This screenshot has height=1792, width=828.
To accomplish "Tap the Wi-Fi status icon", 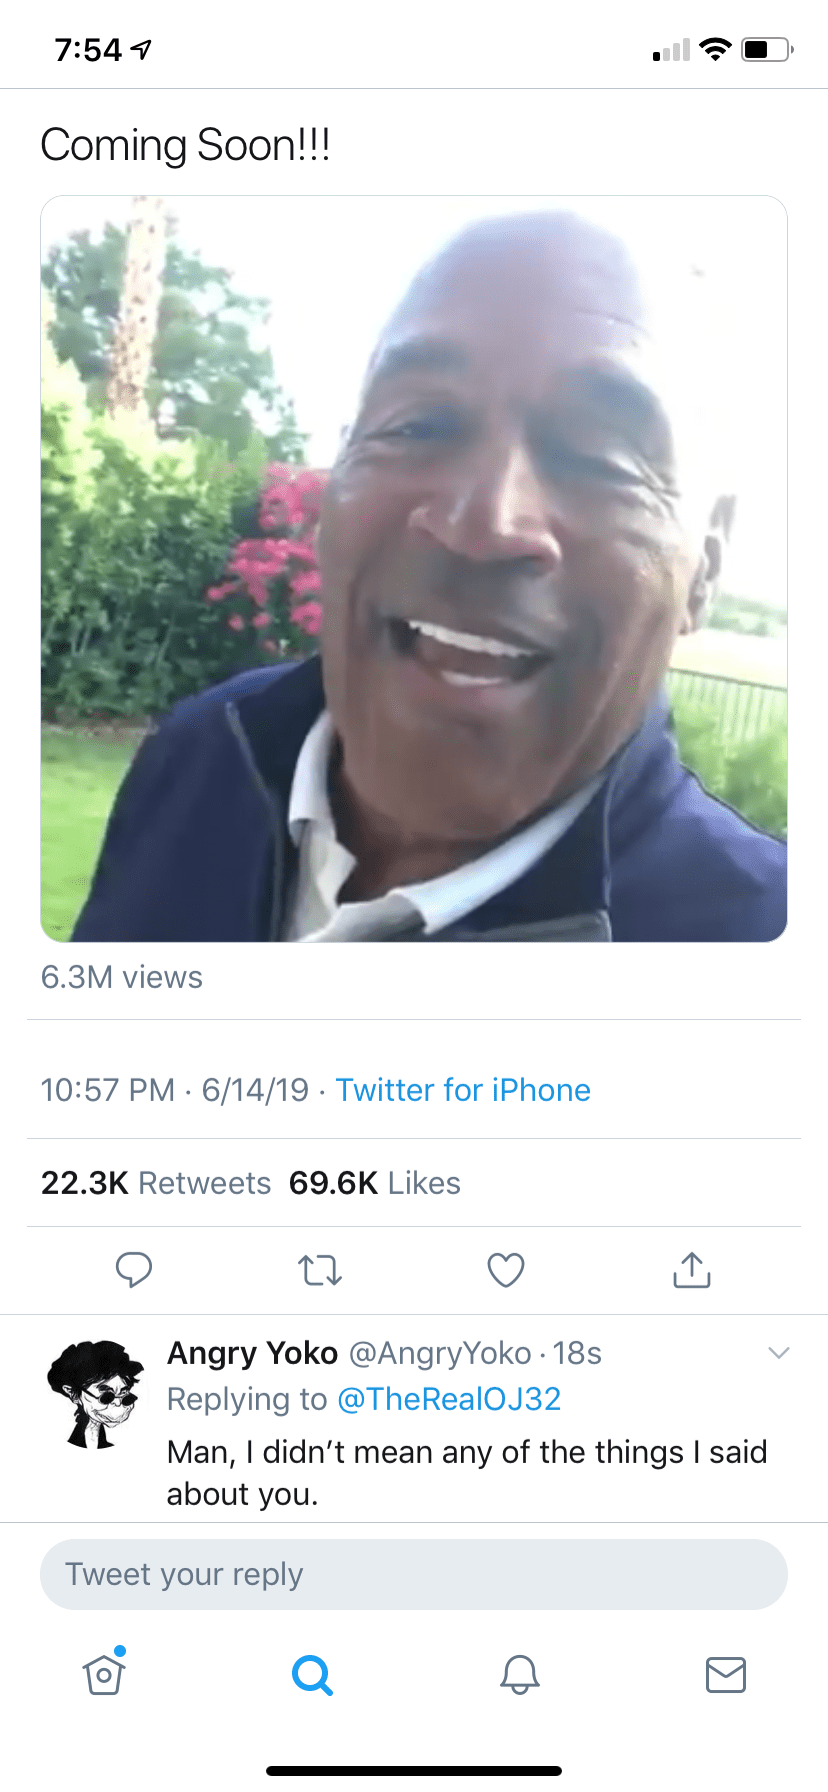I will click(715, 49).
